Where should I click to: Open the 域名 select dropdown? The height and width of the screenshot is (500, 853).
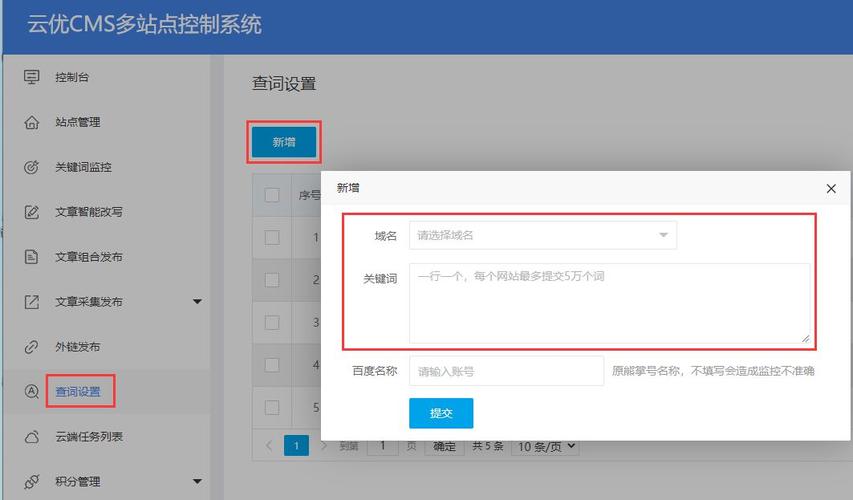click(542, 235)
